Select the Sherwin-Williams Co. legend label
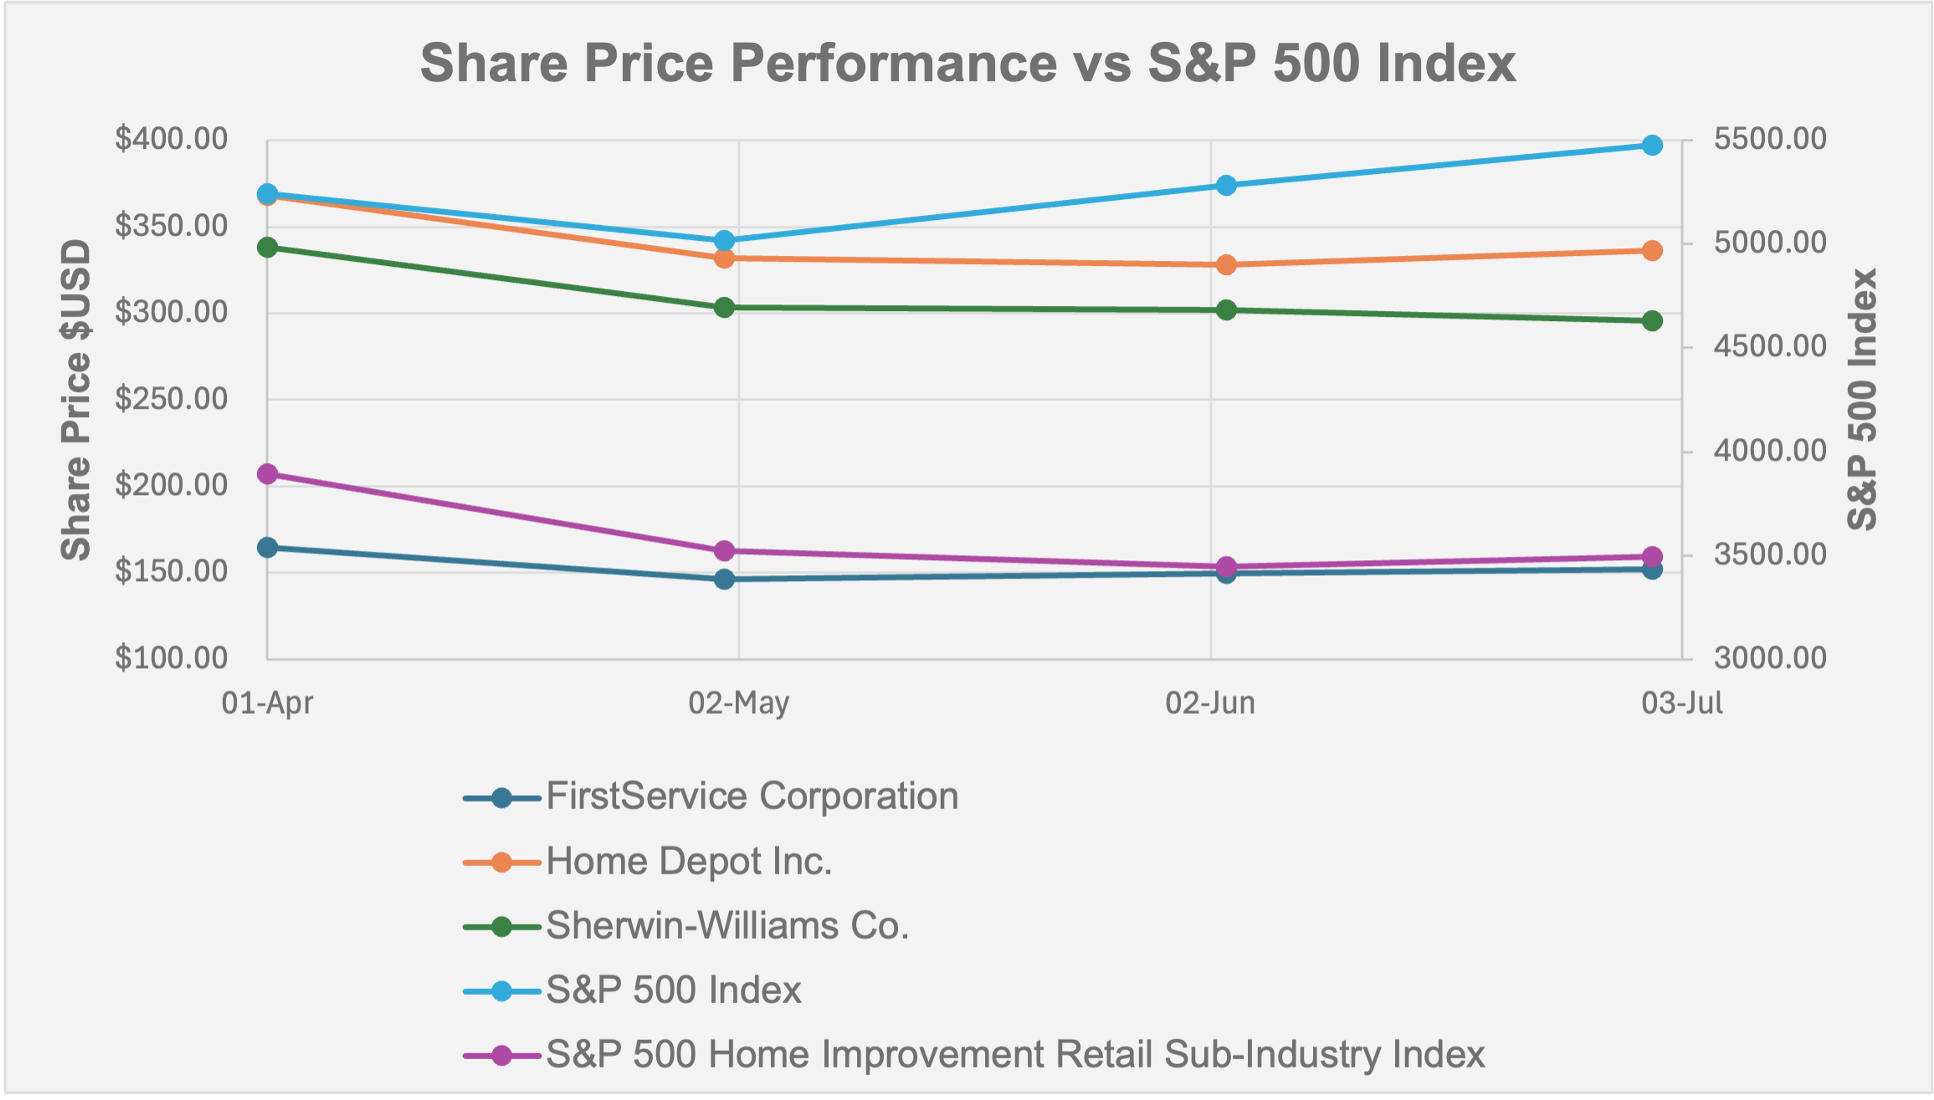 [727, 926]
